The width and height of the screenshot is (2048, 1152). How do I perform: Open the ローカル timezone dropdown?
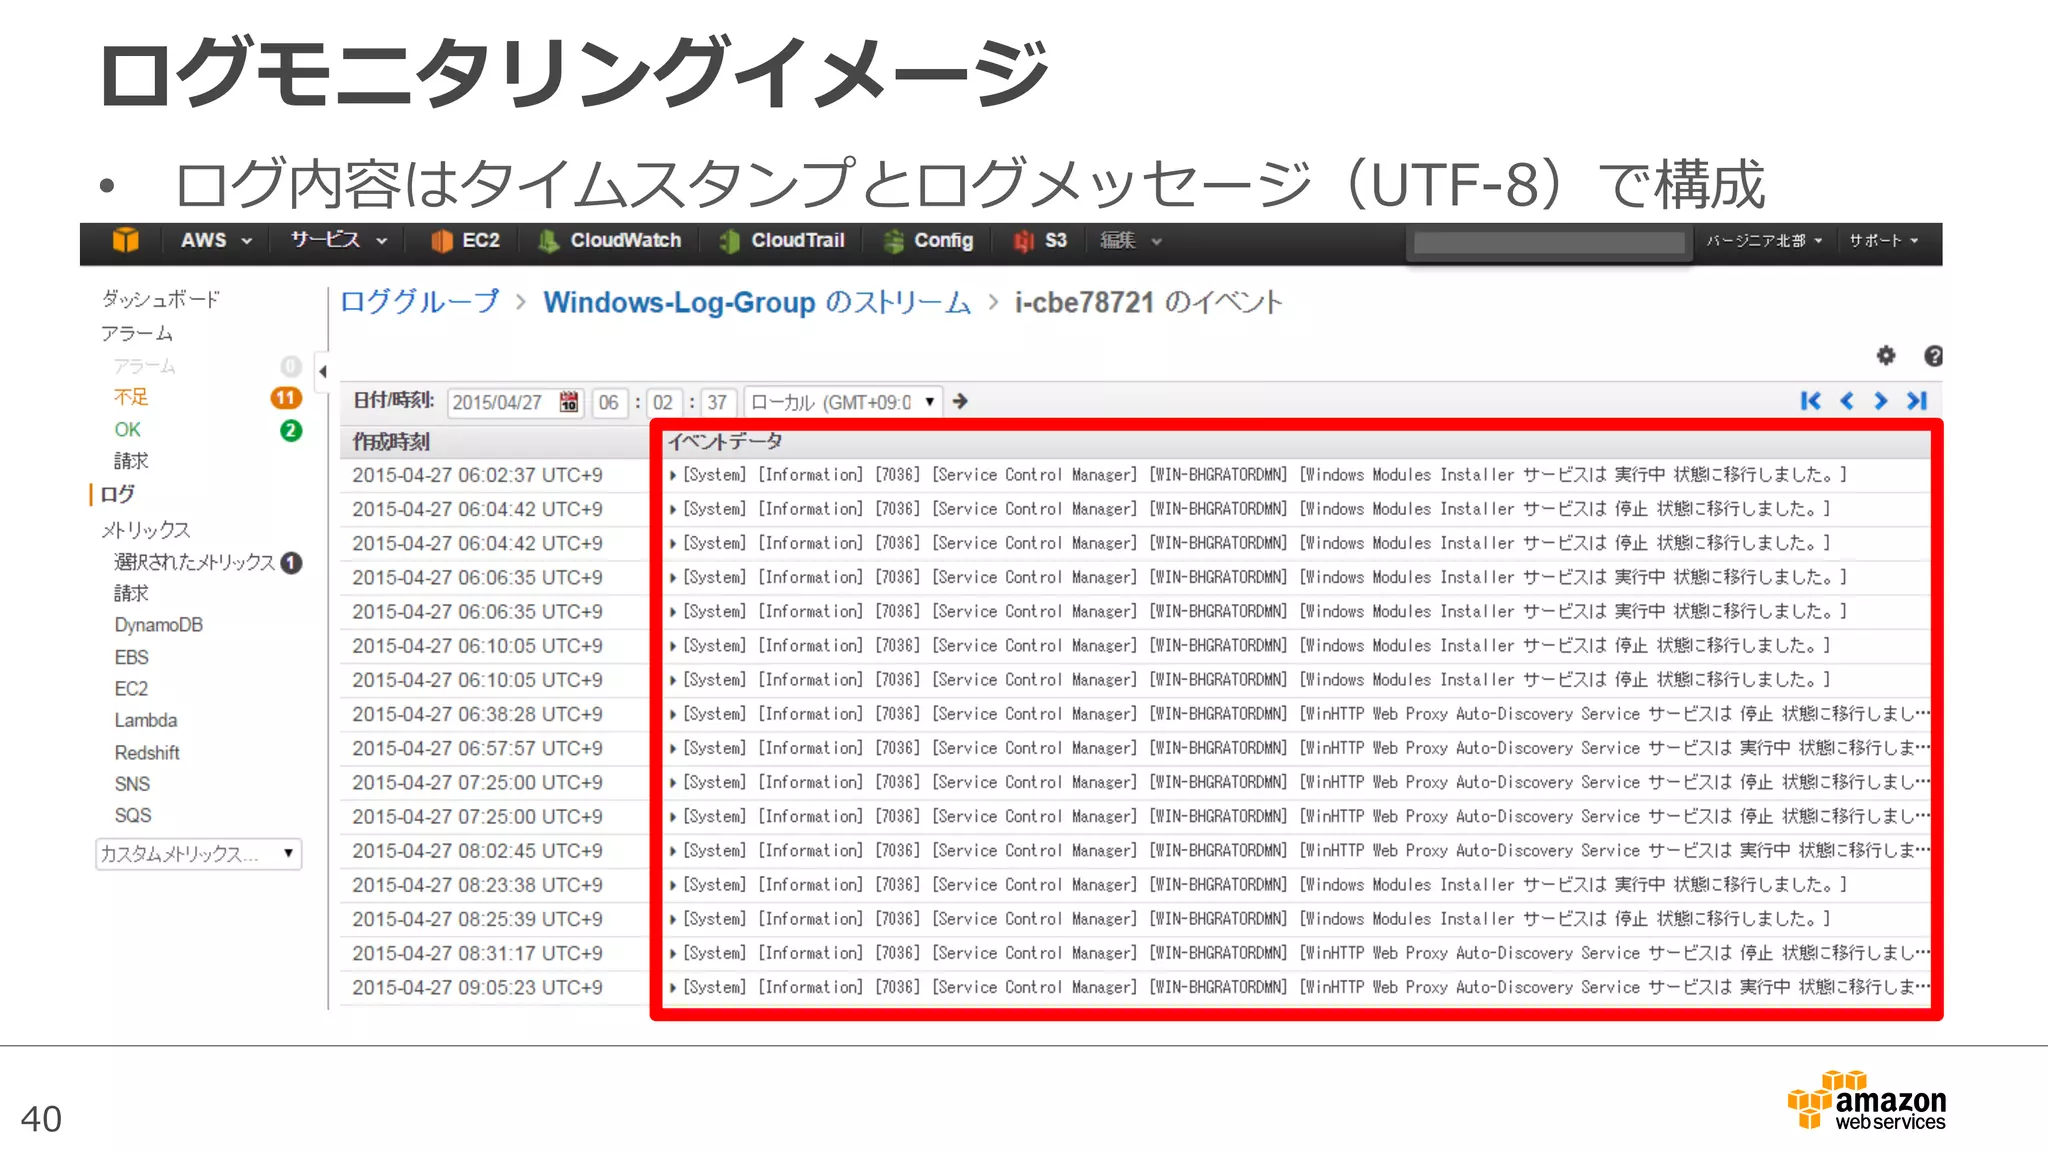[844, 402]
